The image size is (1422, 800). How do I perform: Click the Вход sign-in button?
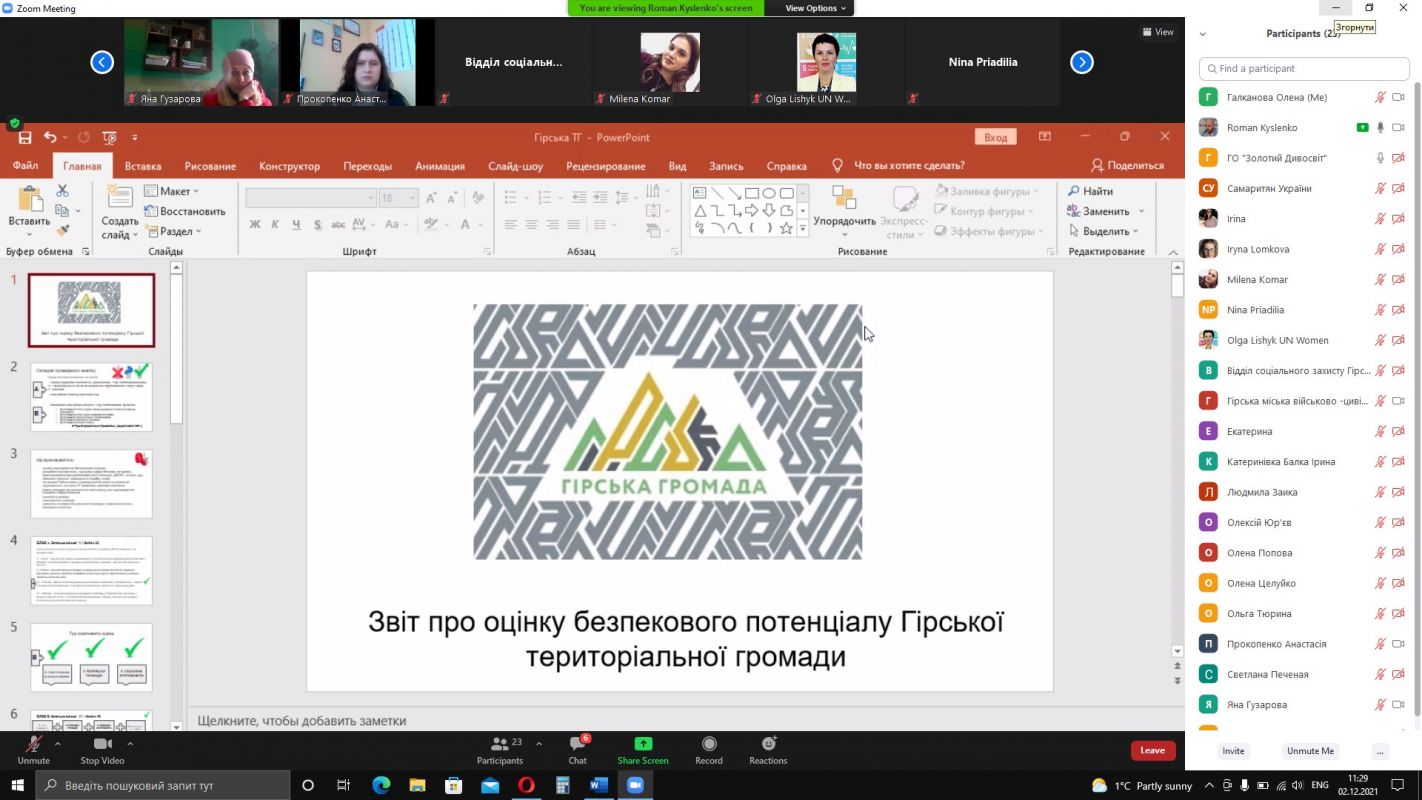click(x=995, y=137)
